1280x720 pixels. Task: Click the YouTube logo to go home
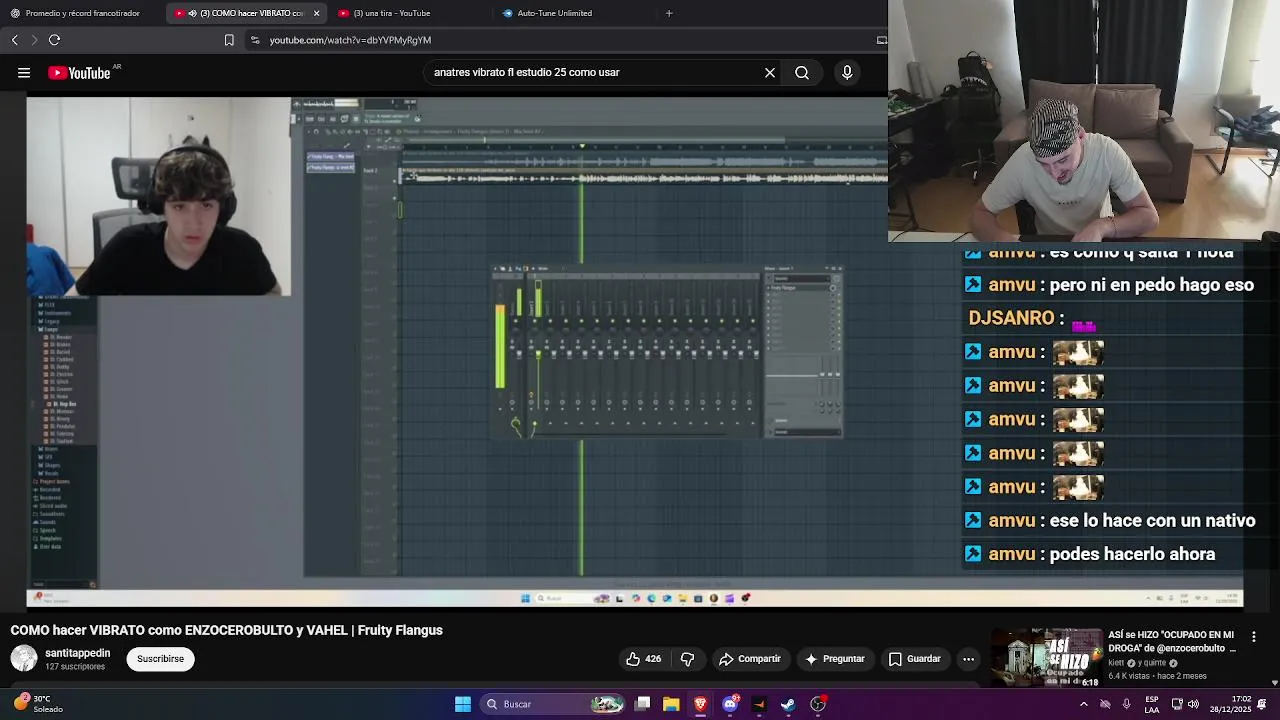tap(79, 72)
